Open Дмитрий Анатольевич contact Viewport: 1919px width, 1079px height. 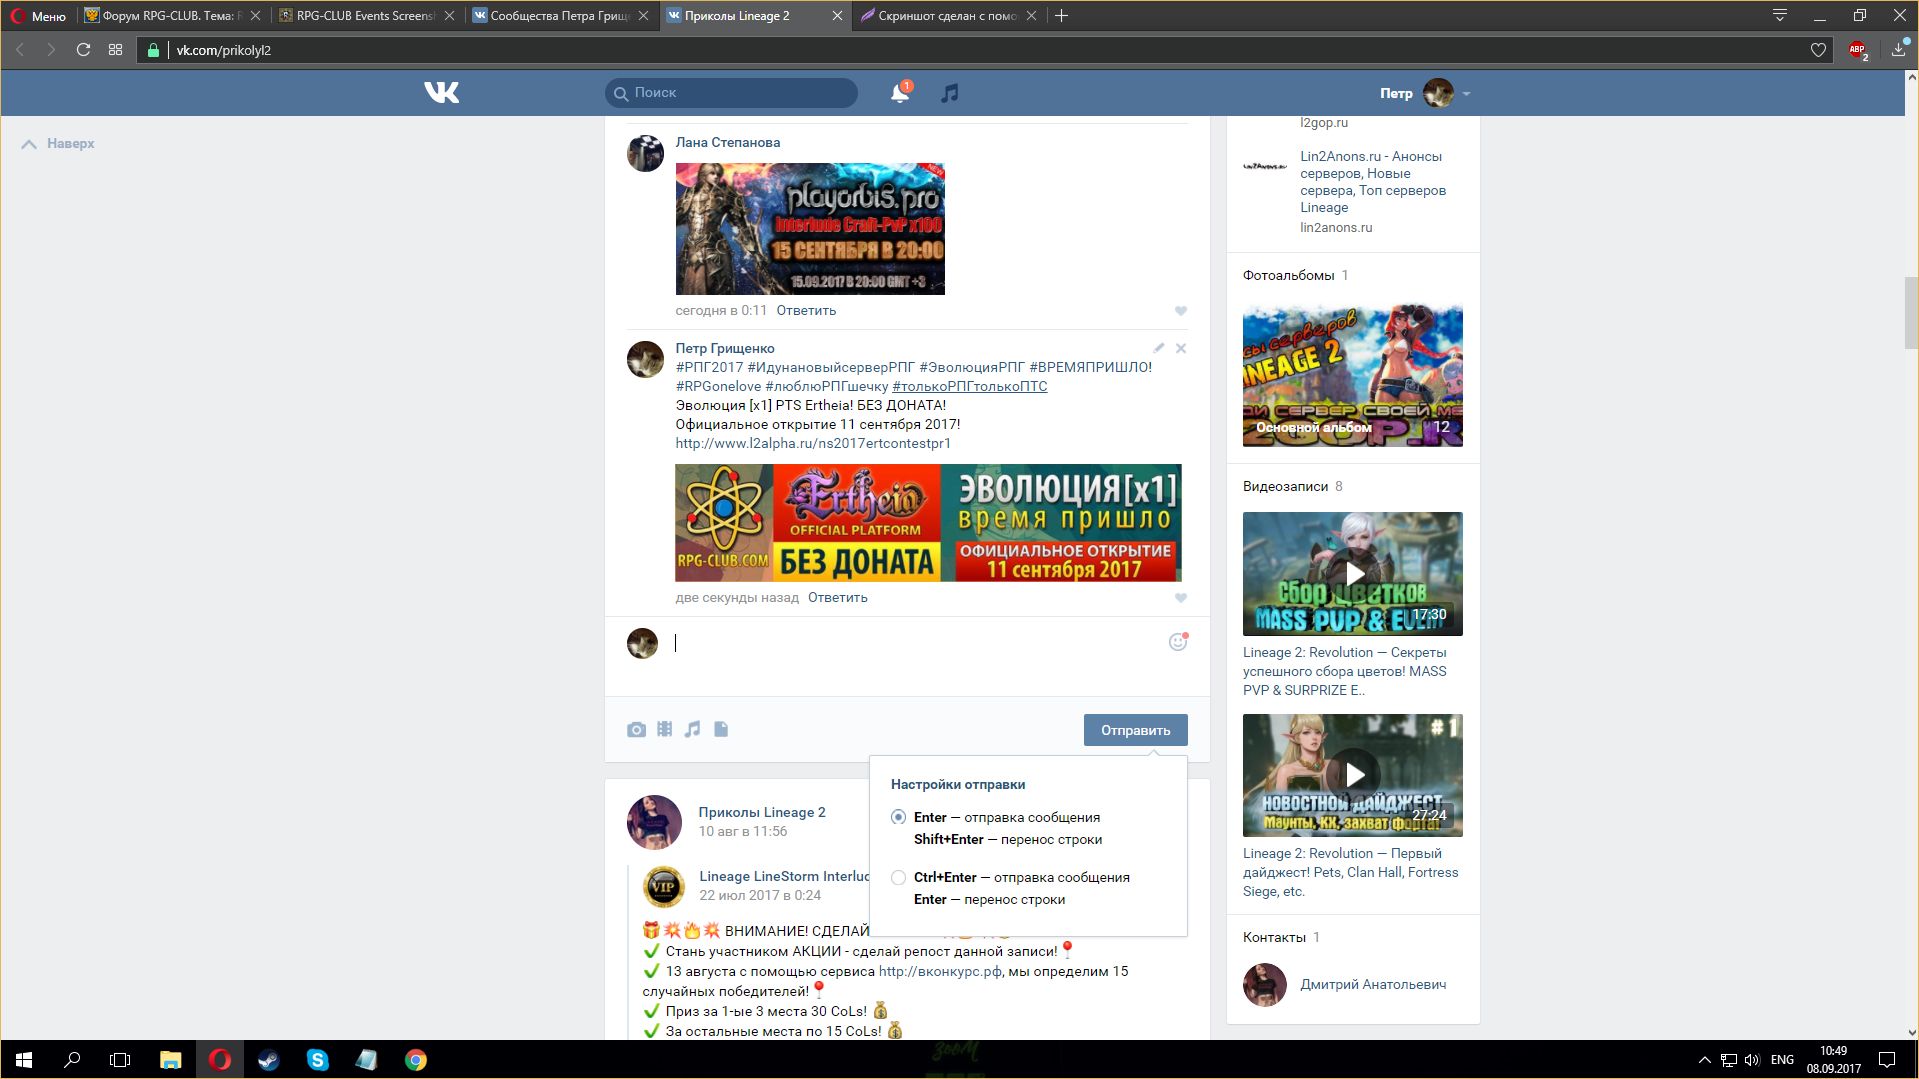coord(1372,985)
